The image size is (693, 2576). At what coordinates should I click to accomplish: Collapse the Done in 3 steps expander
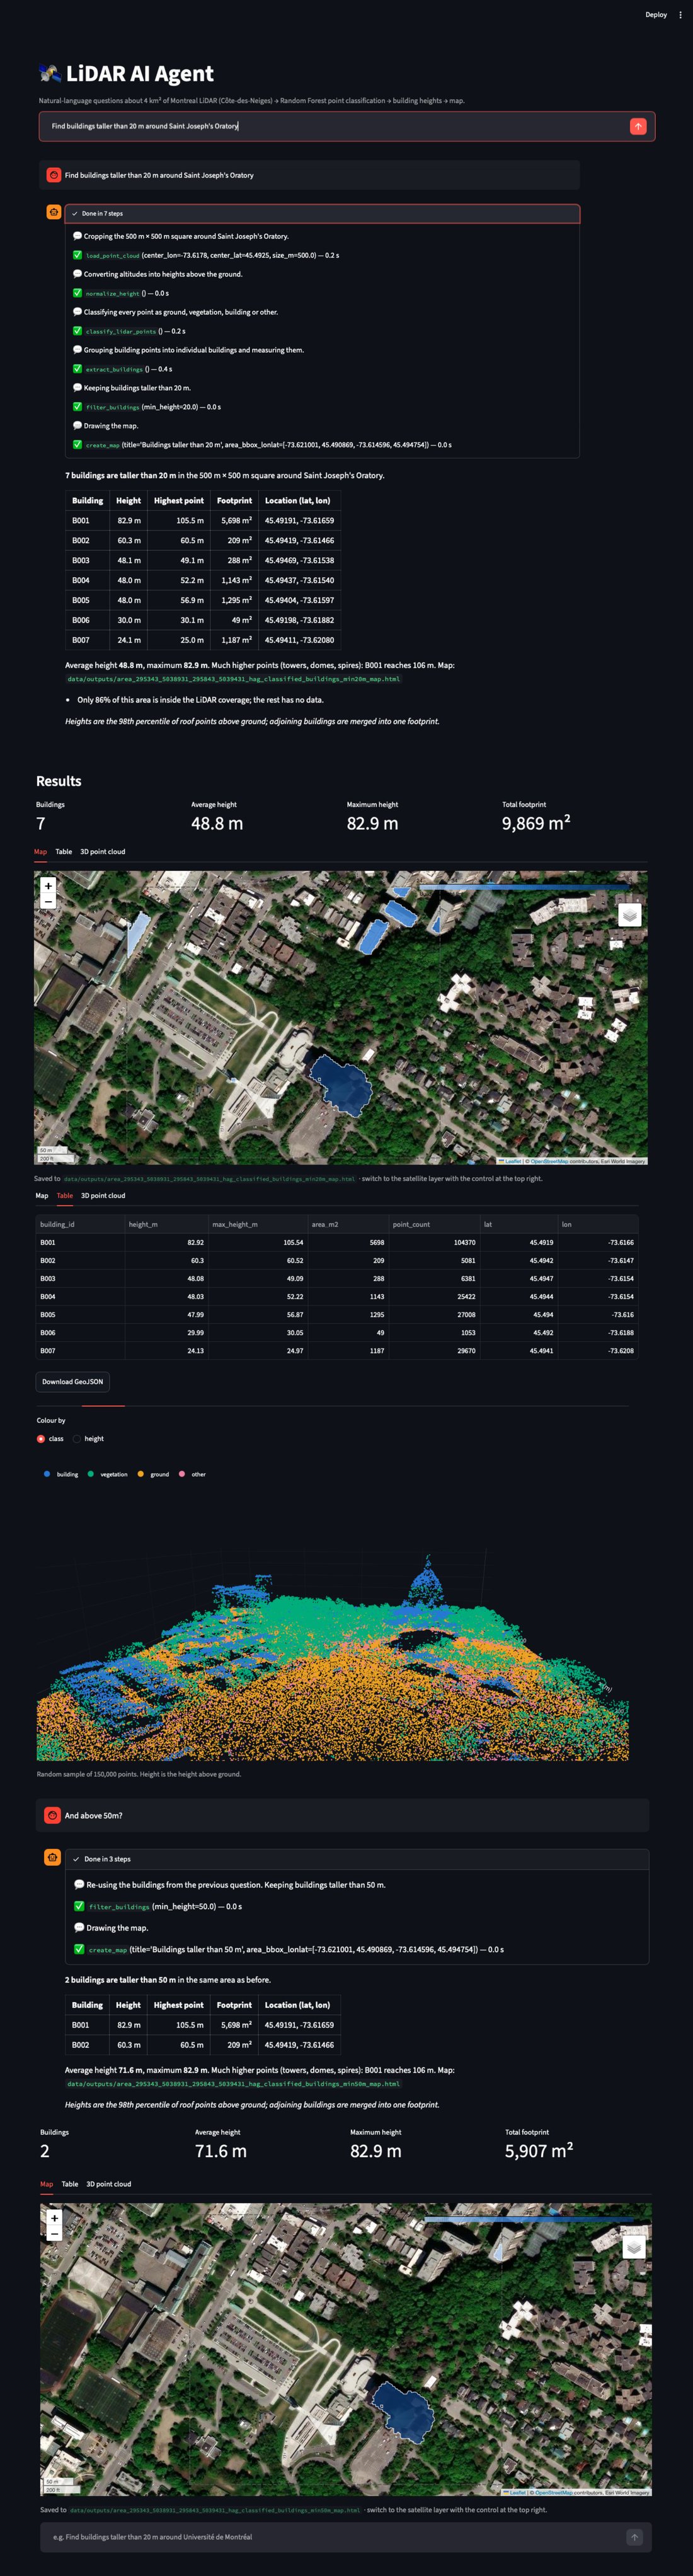(357, 1859)
